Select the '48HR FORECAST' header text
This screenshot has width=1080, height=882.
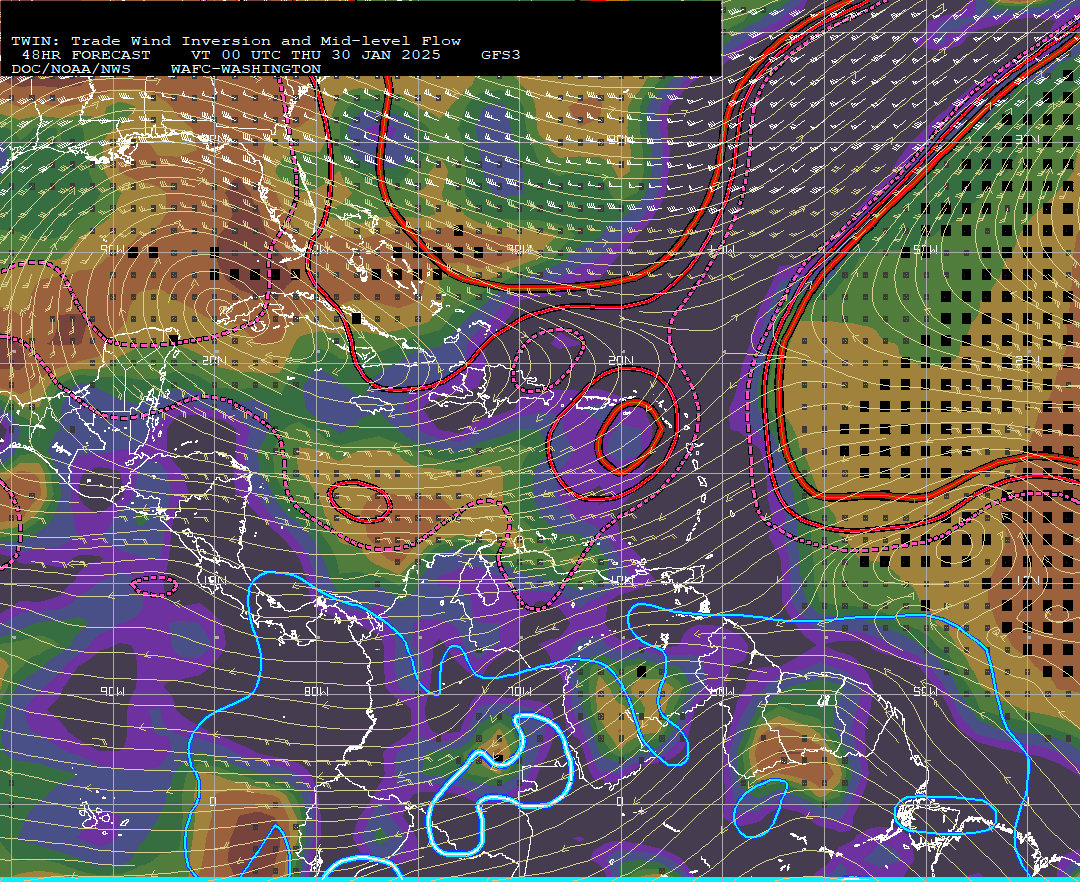(x=85, y=55)
